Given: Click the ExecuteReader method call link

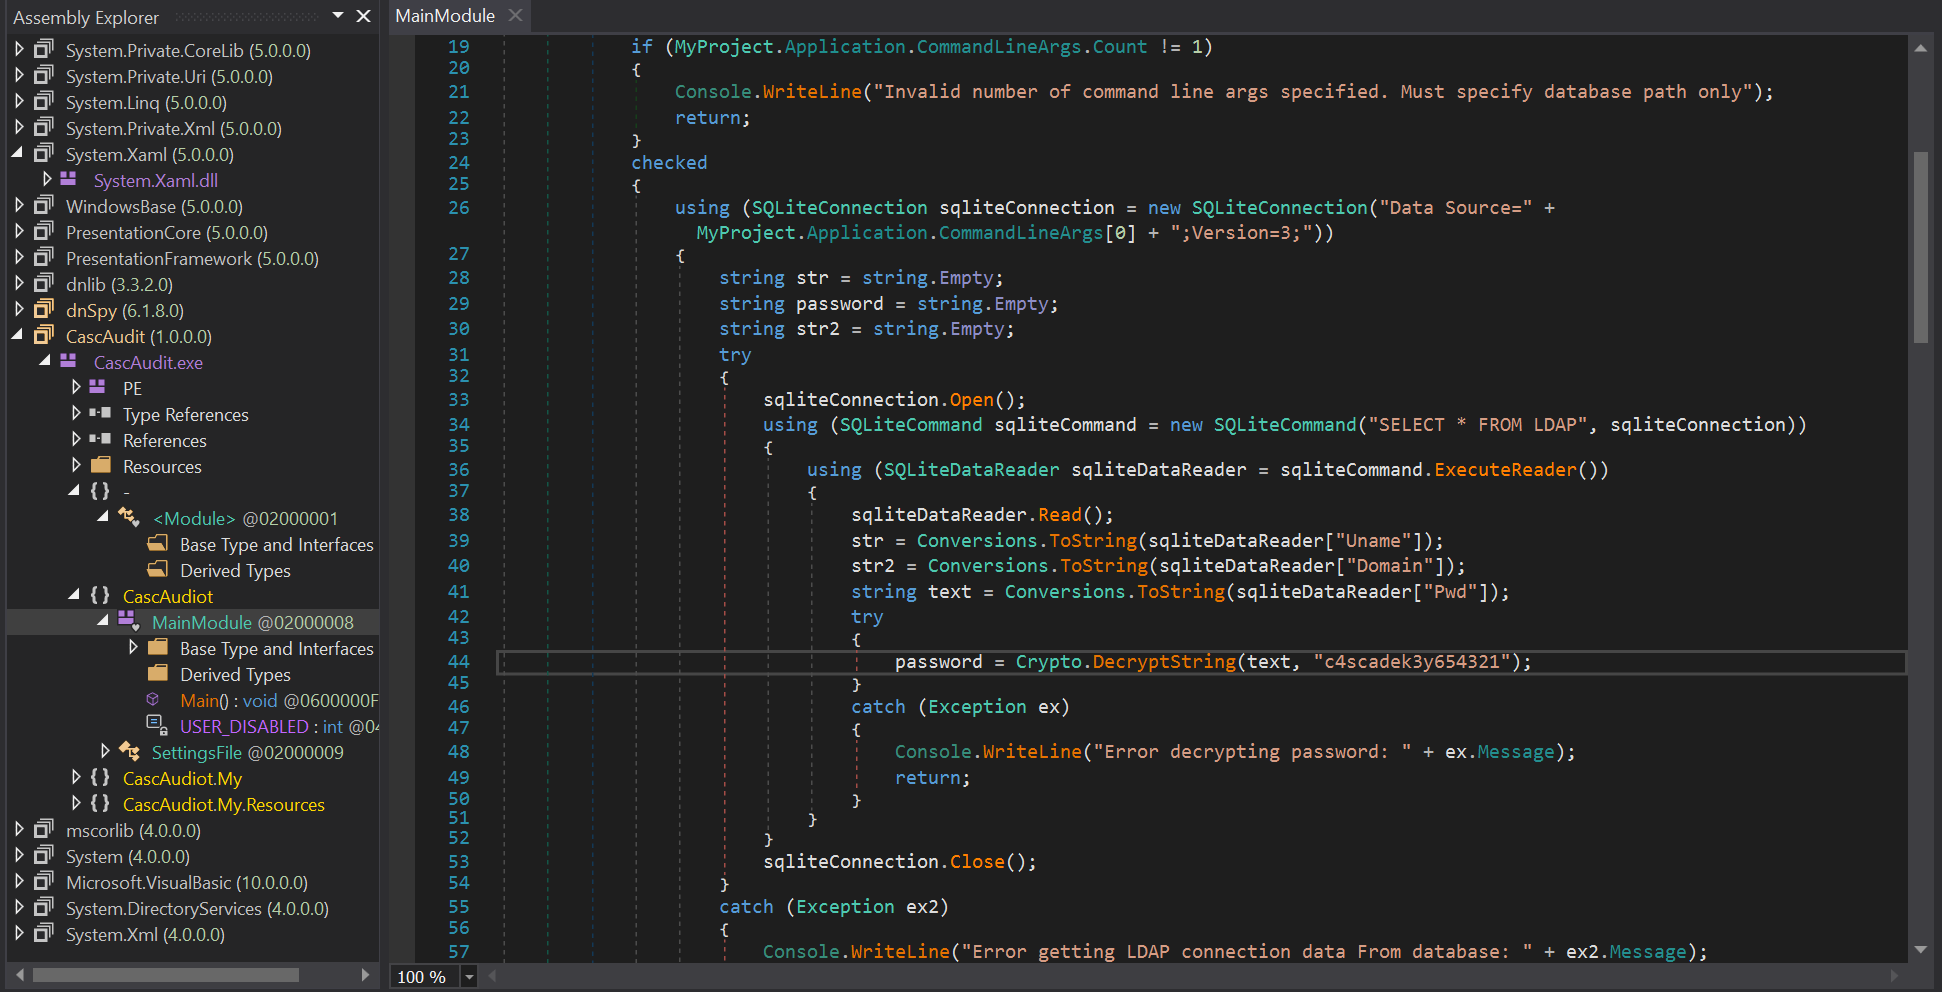Looking at the screenshot, I should [1504, 470].
